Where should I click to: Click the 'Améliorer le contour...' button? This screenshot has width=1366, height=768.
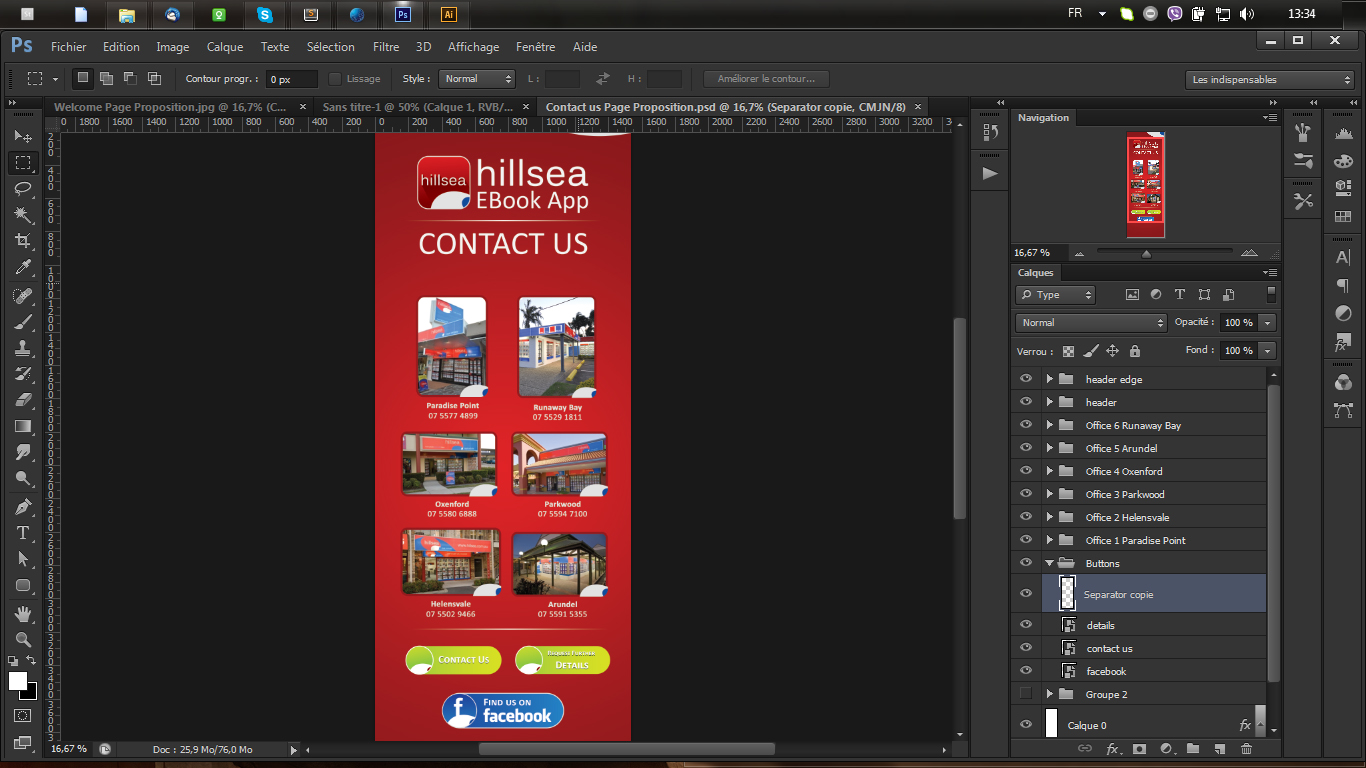tap(766, 79)
